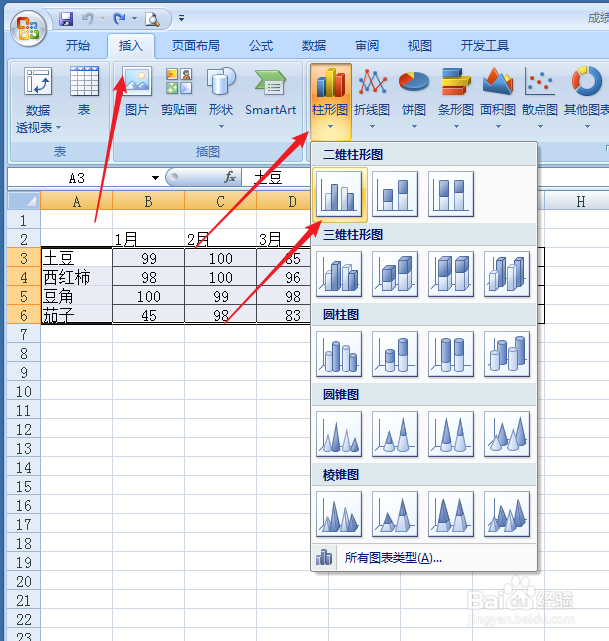Expand the 折线图 dropdown arrow
609x641 pixels.
(372, 127)
